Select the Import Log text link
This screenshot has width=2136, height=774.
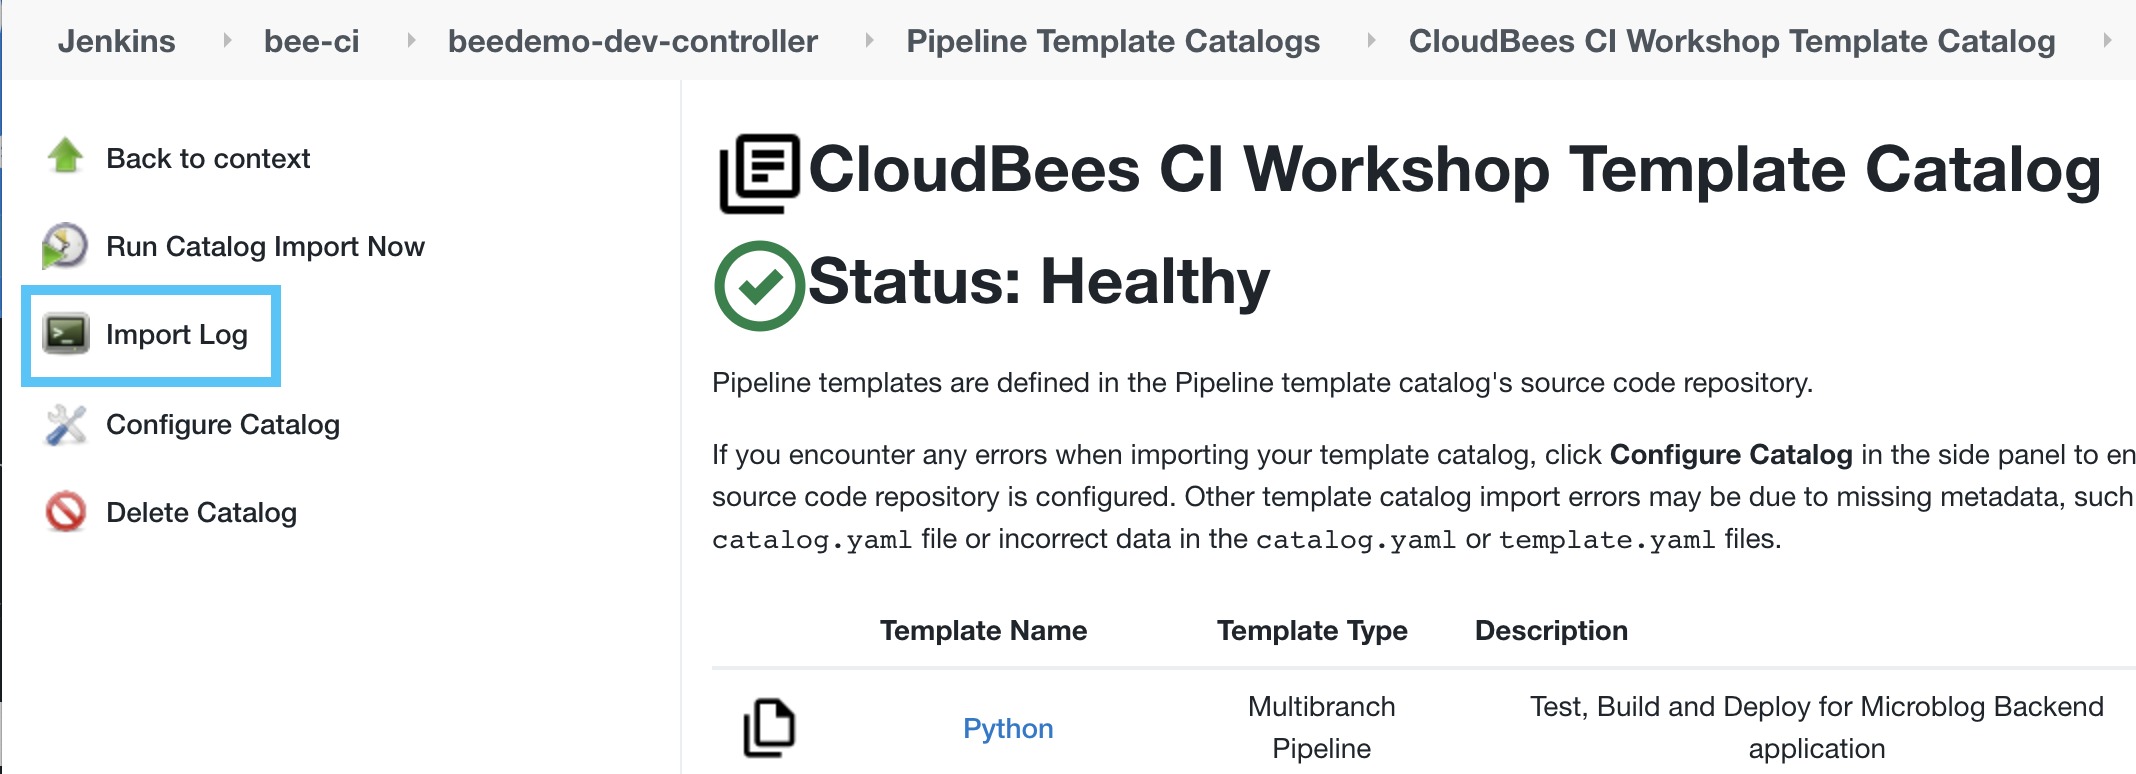pyautogui.click(x=176, y=335)
